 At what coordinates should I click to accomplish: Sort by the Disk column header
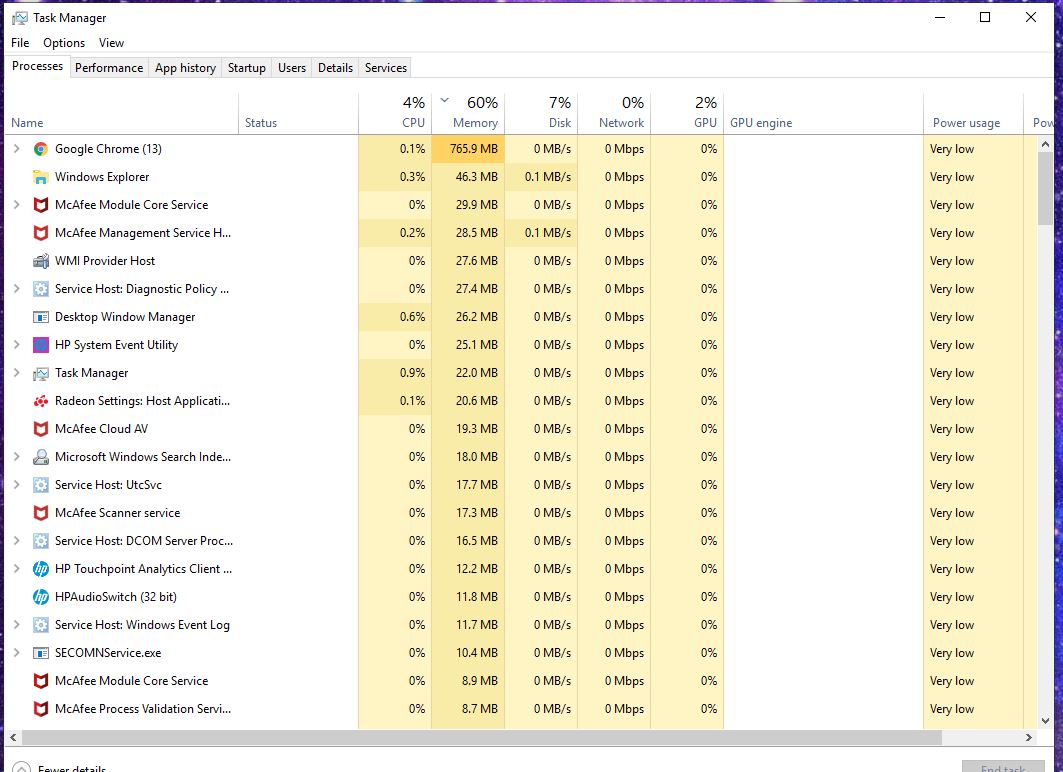[542, 113]
